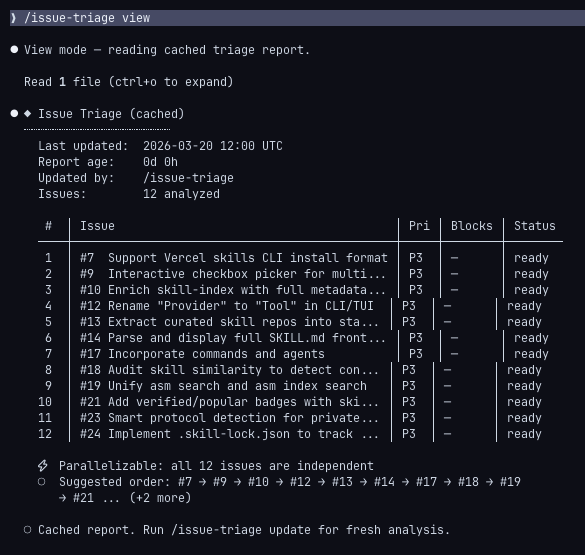Image resolution: width=585 pixels, height=555 pixels.
Task: Click the 'Cached report. Run /issue-triage update' line
Action: (244, 530)
